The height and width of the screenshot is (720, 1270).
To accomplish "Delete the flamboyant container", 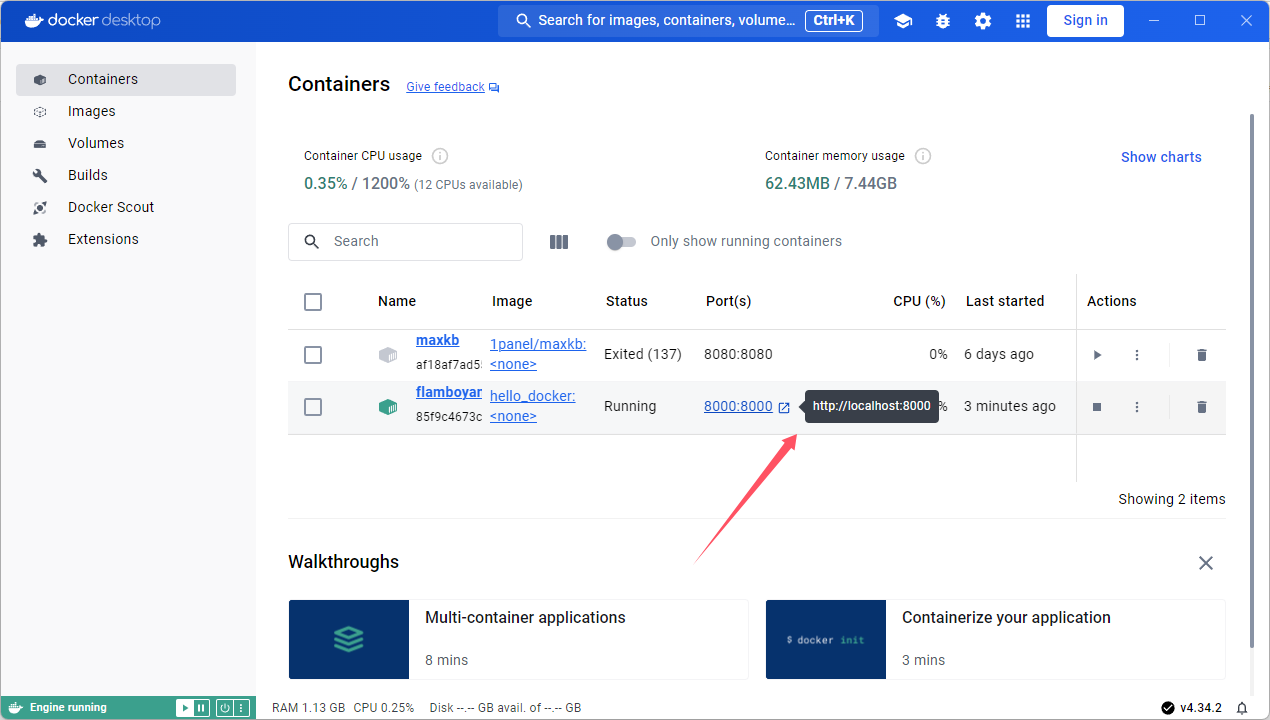I will [1202, 407].
